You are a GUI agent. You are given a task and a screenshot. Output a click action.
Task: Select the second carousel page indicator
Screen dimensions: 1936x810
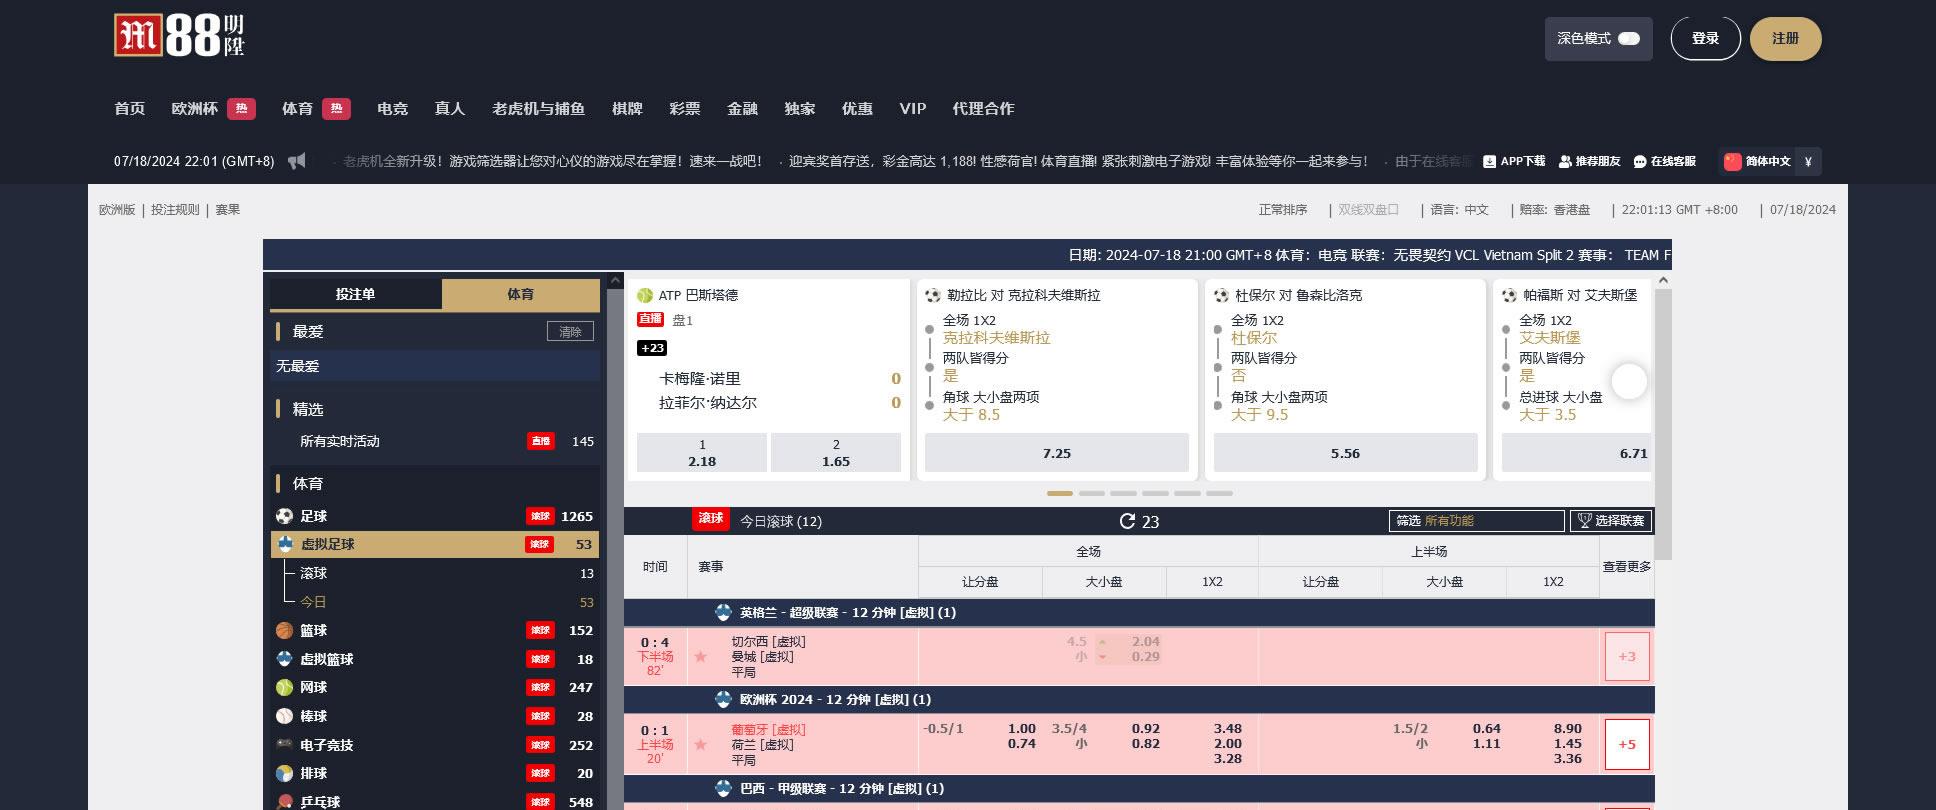1092,493
